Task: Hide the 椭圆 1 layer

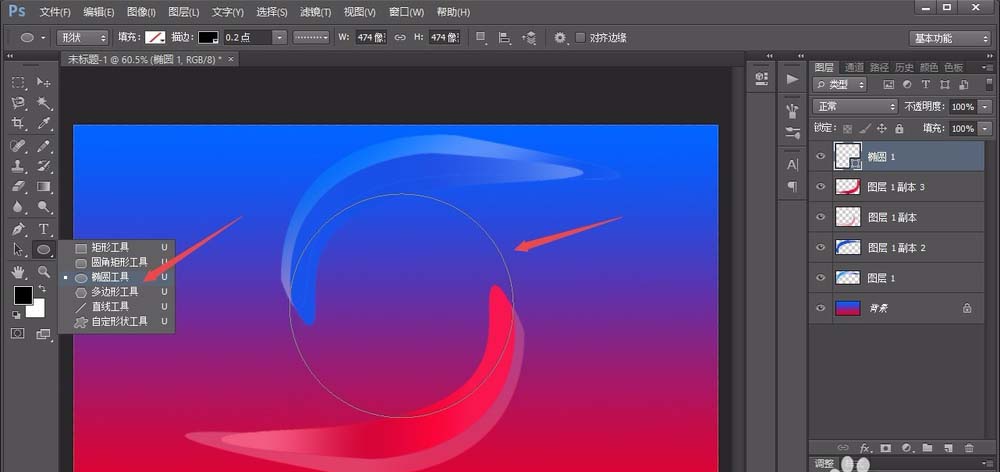Action: tap(821, 155)
